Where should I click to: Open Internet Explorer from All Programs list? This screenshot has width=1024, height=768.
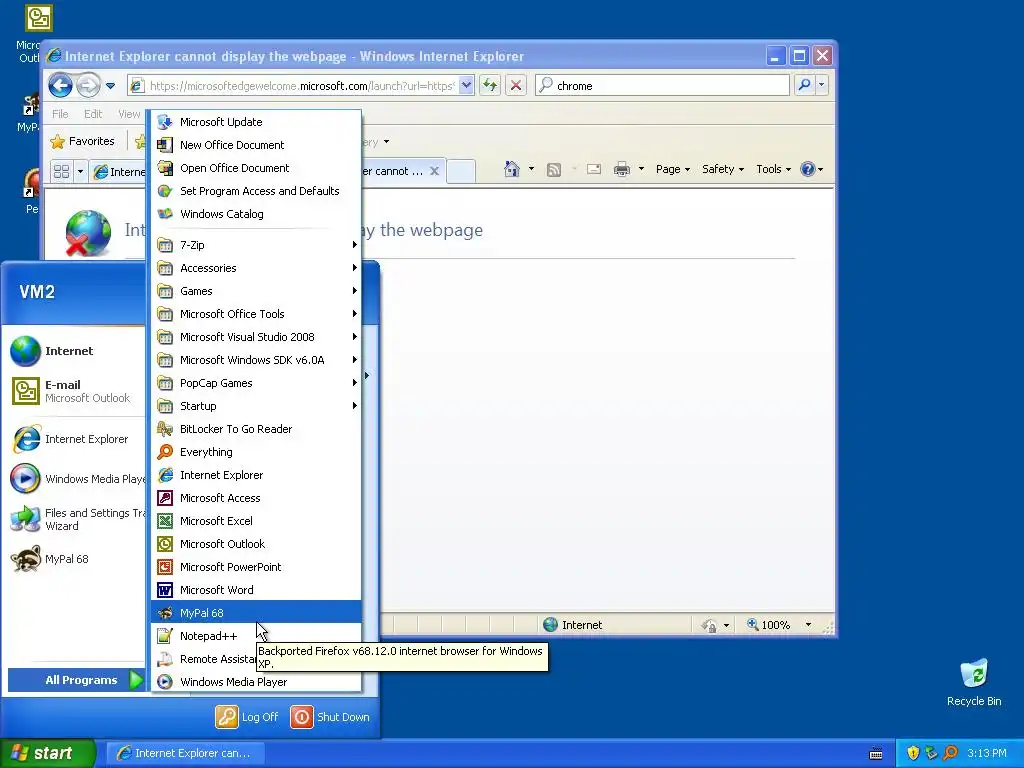[x=256, y=475]
